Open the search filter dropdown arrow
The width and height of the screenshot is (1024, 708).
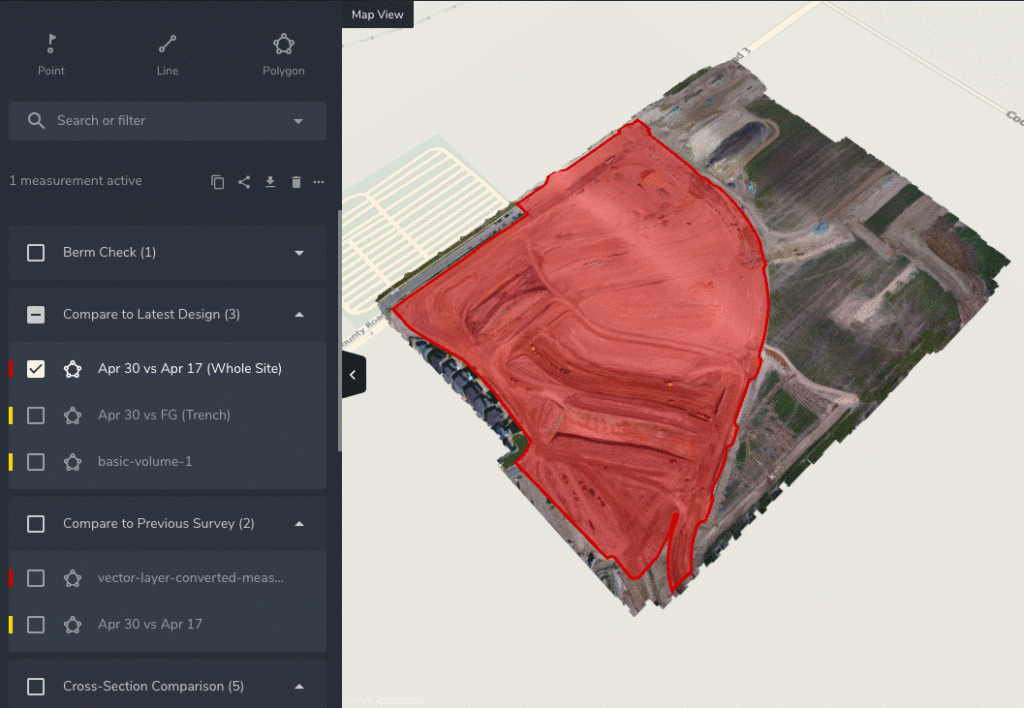(x=298, y=121)
